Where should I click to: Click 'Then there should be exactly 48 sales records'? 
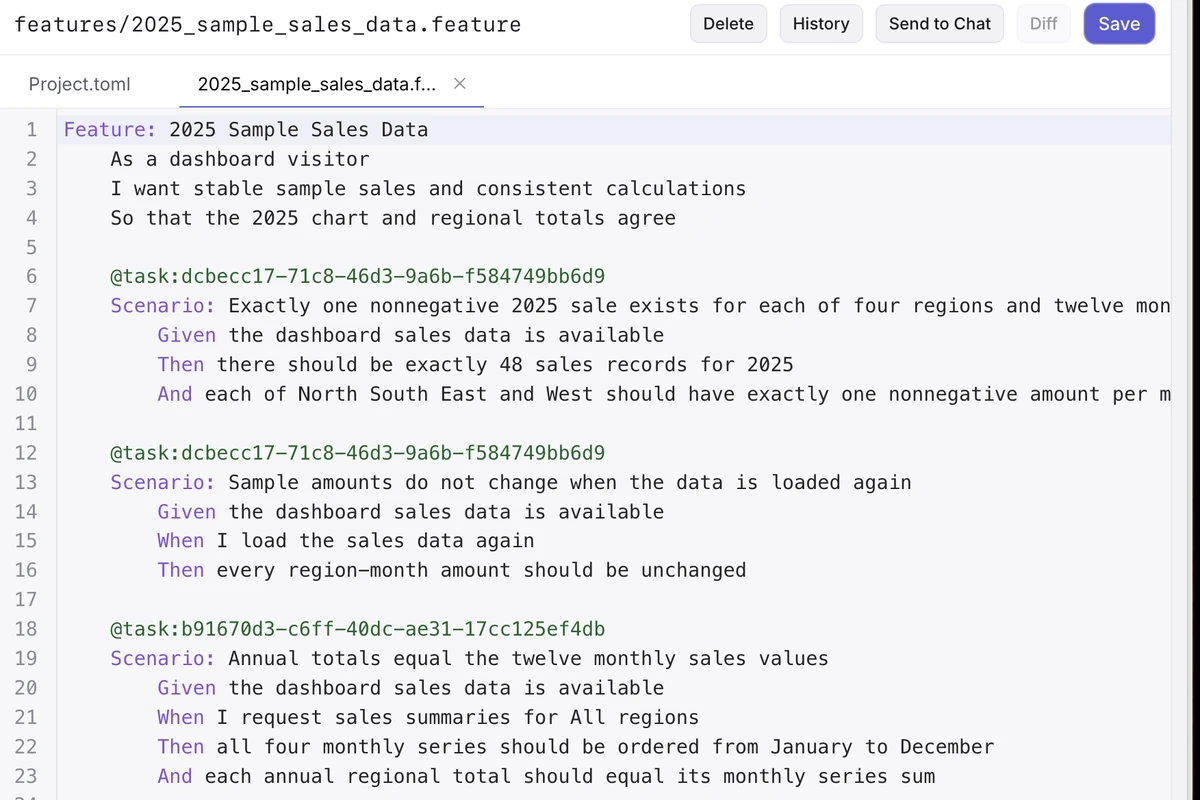tap(476, 365)
